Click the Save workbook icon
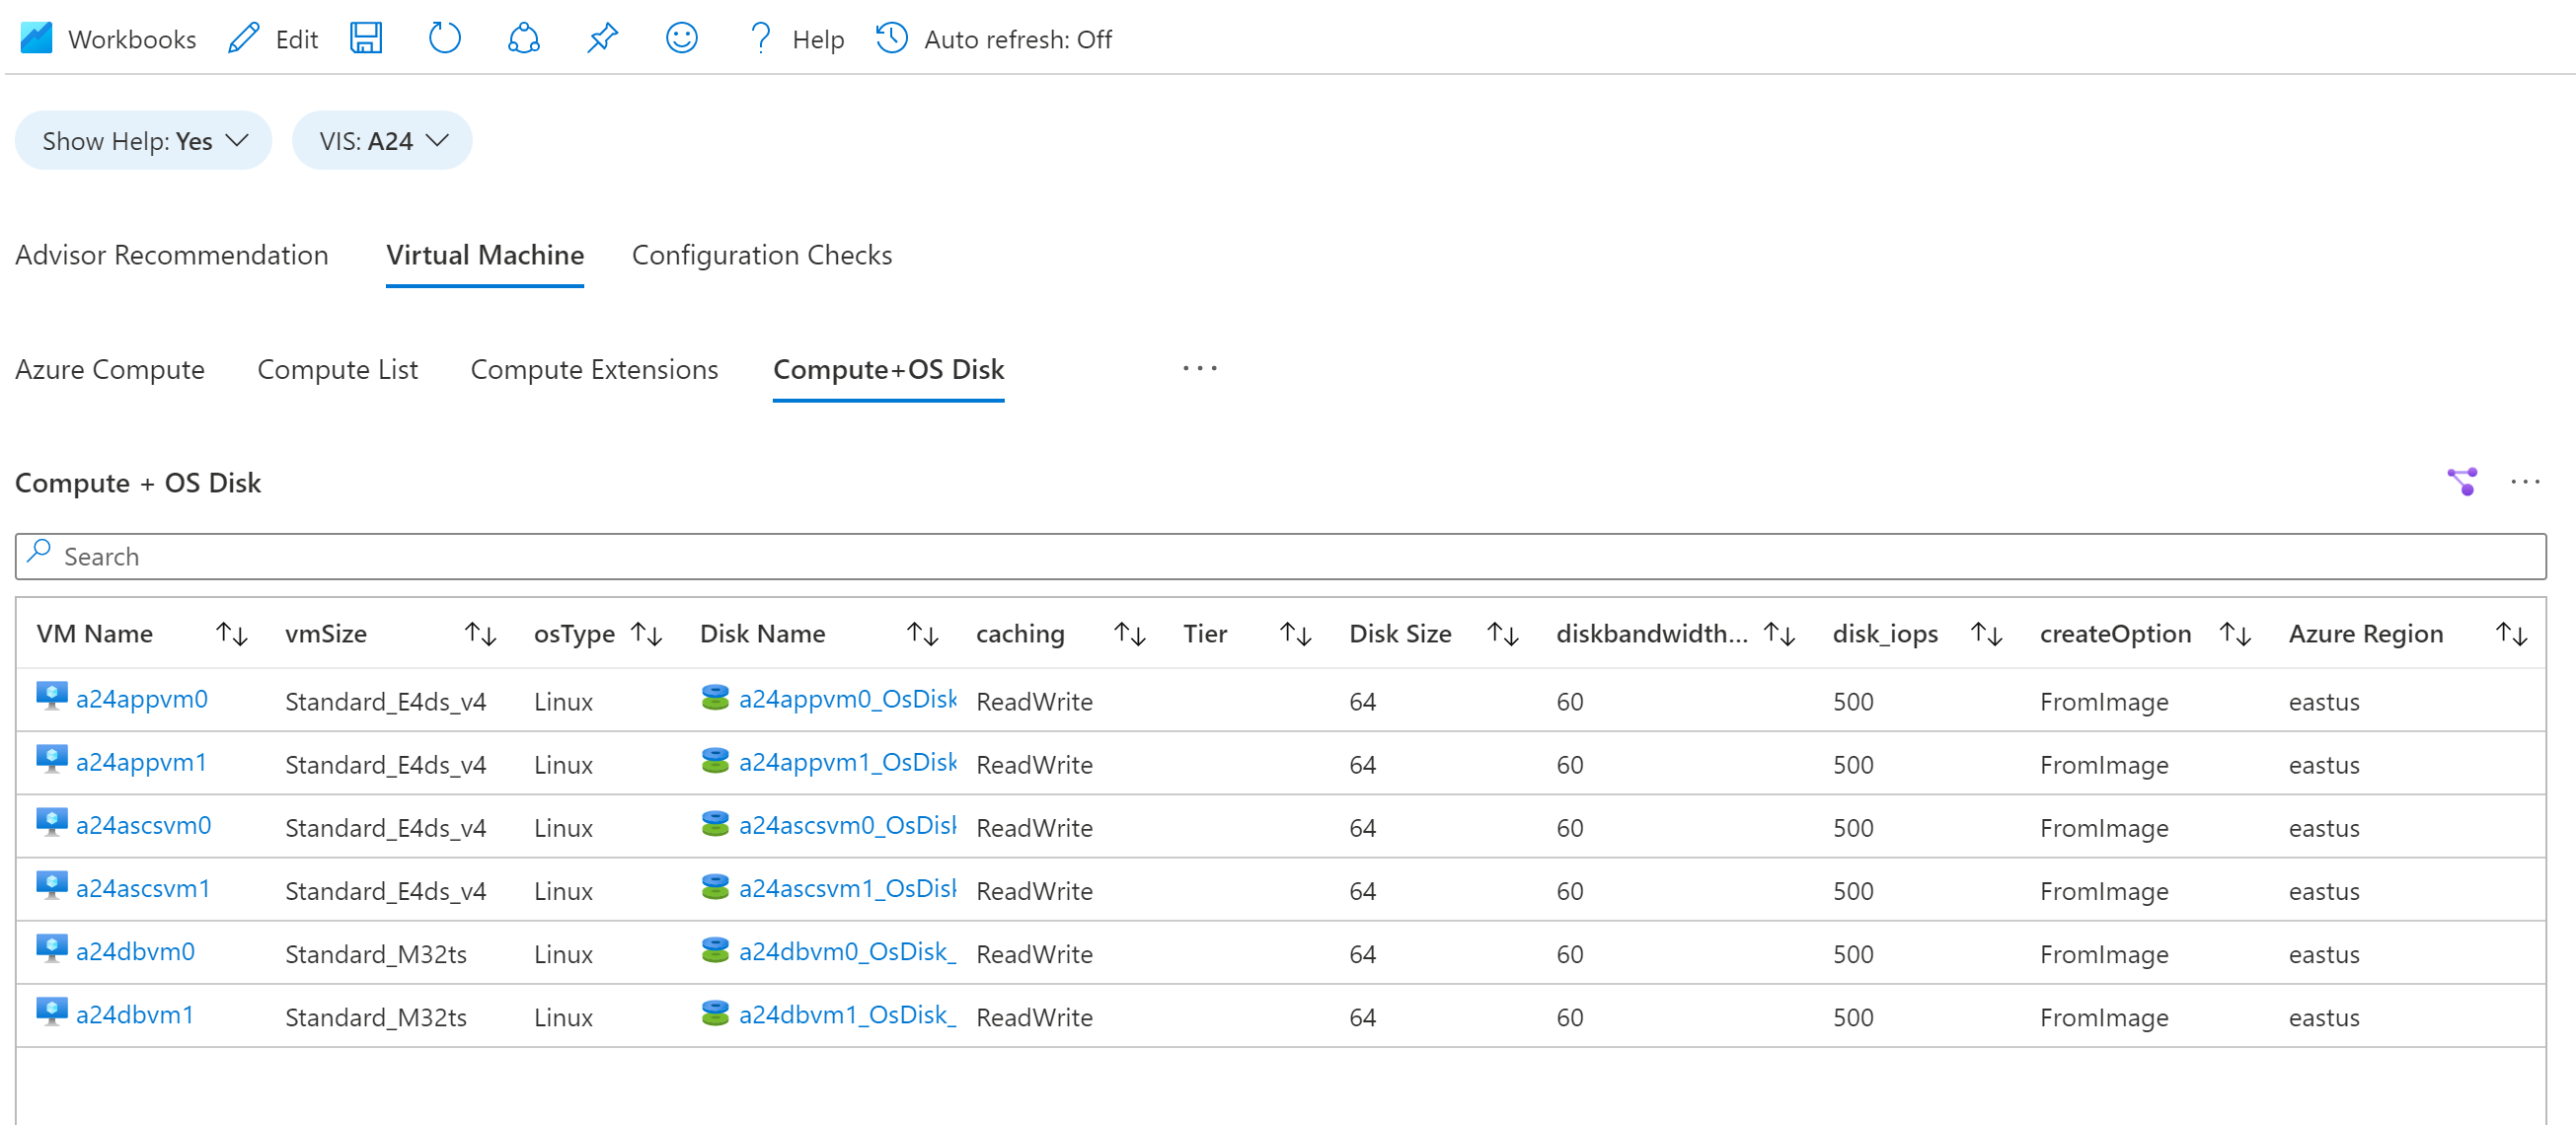 (366, 39)
